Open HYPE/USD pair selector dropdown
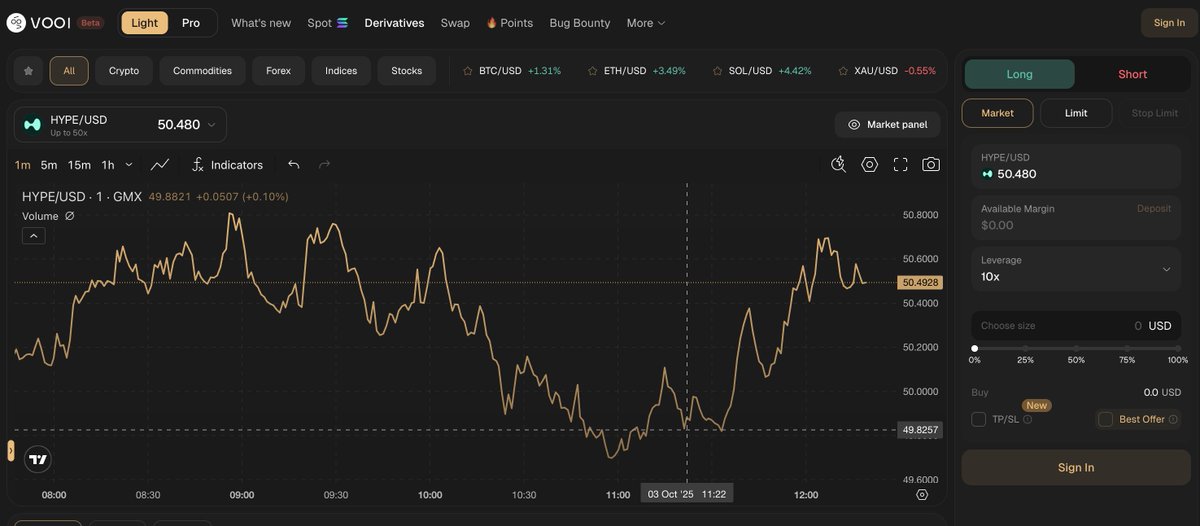 [120, 125]
